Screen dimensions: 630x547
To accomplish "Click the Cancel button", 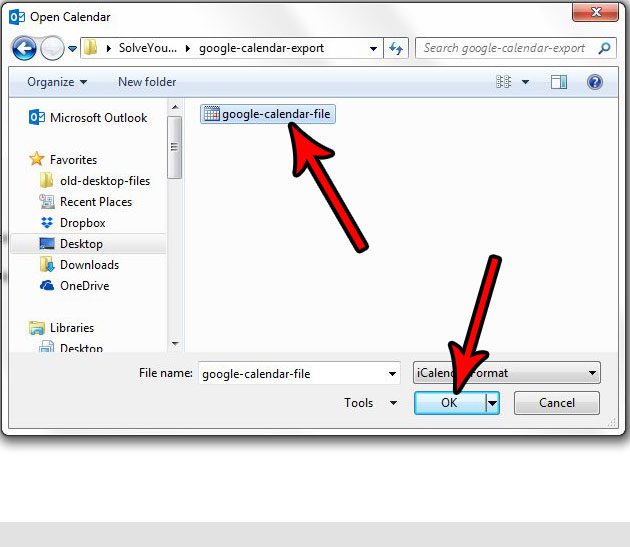I will (557, 403).
